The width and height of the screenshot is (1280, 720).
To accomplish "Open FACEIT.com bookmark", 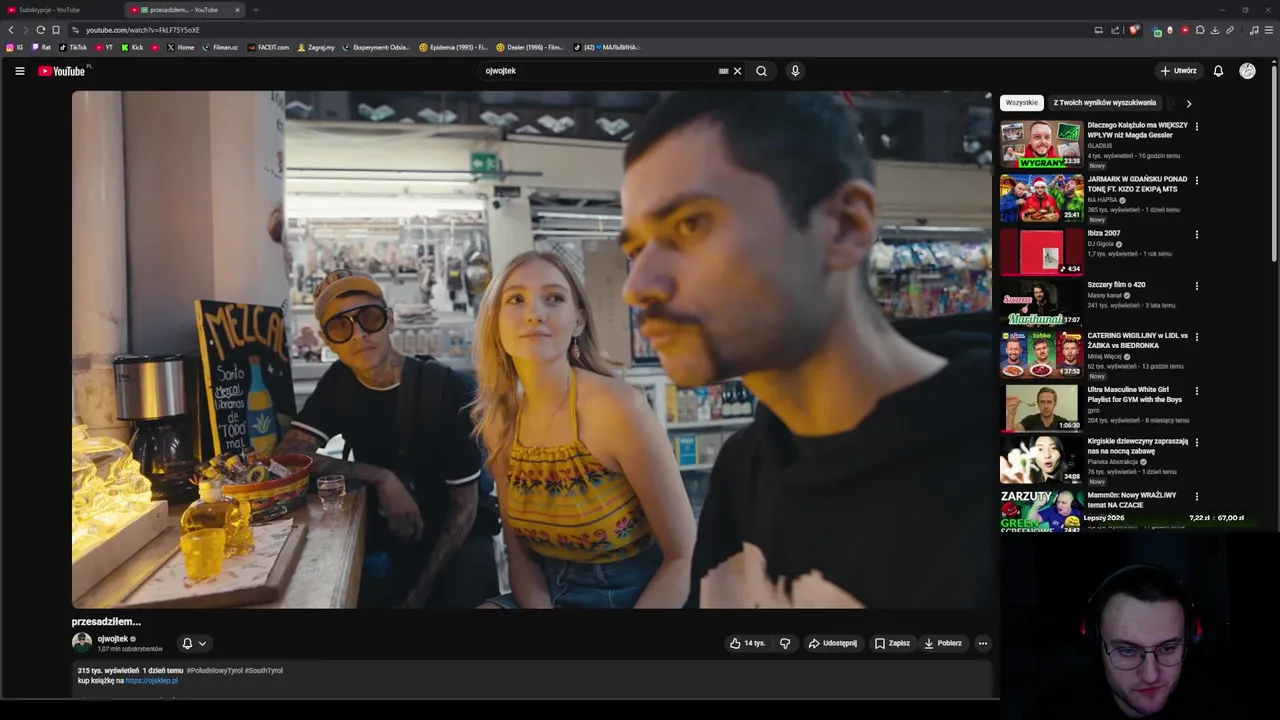I will (268, 47).
